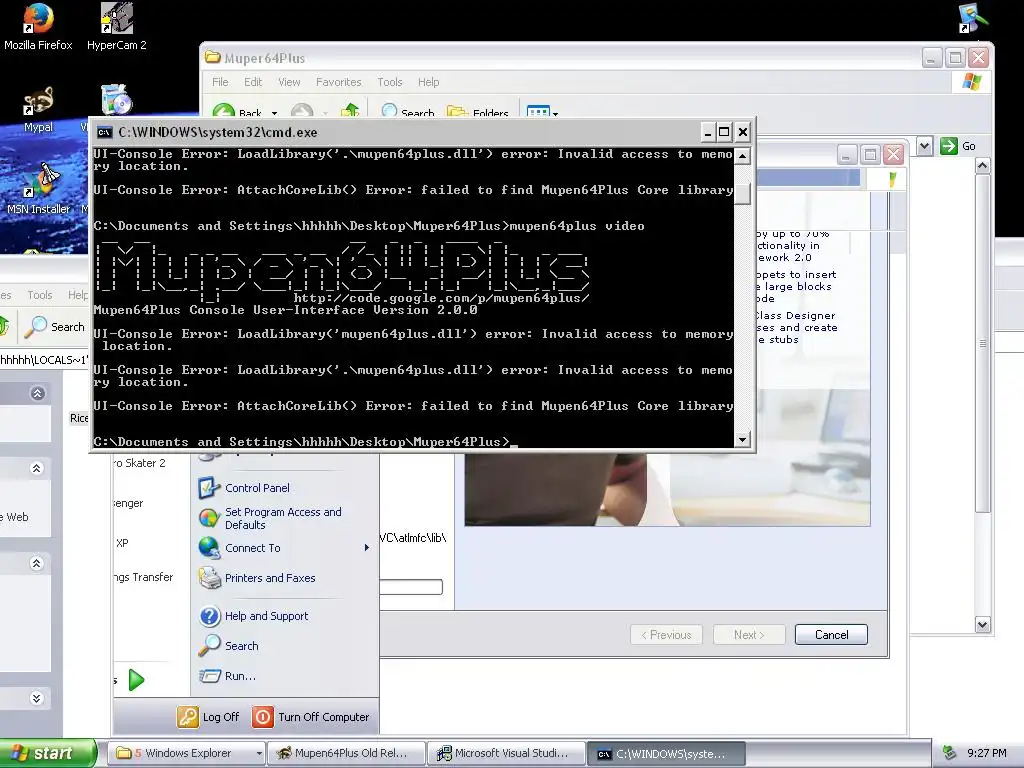Image resolution: width=1024 pixels, height=768 pixels.
Task: Click scroll up arrow in Muper64Plus window
Action: coord(982,167)
